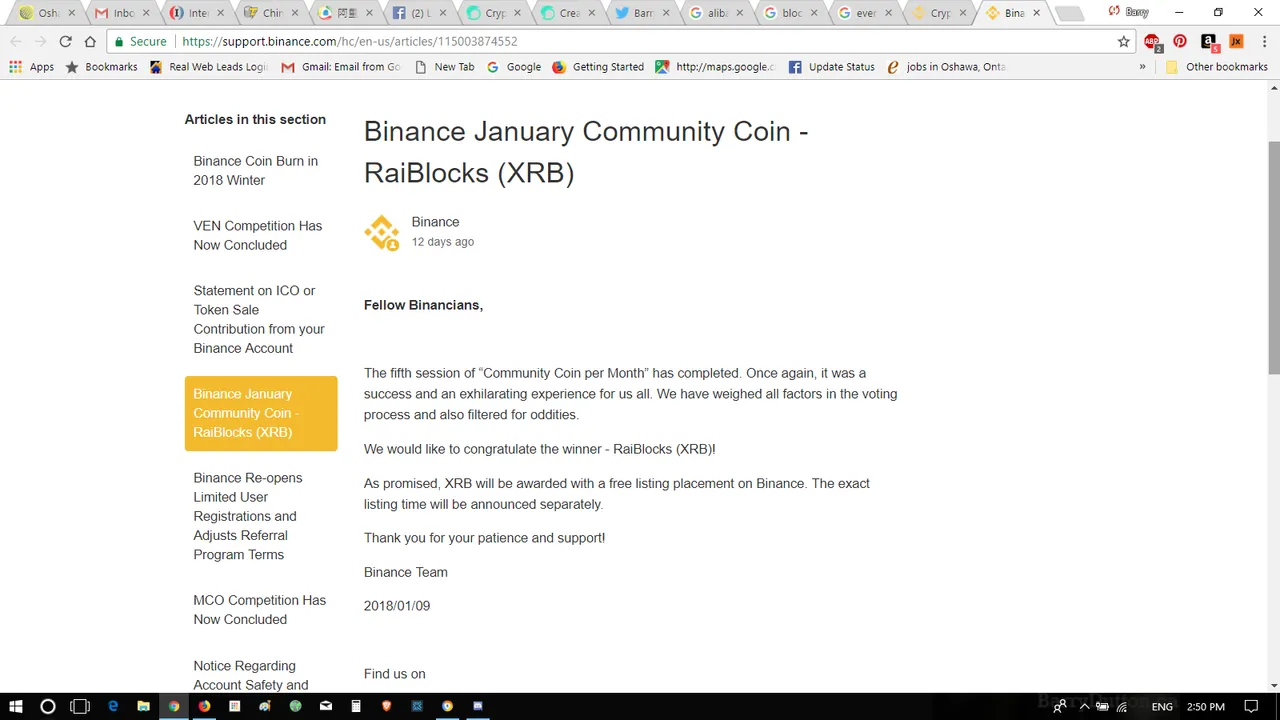Bookmark this page with the star icon

click(x=1124, y=41)
